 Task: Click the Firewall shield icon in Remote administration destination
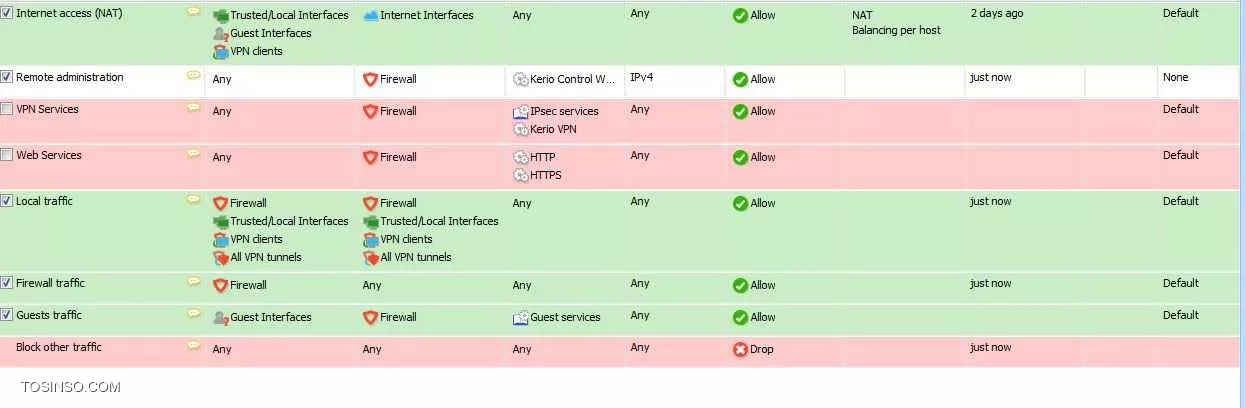click(x=370, y=79)
